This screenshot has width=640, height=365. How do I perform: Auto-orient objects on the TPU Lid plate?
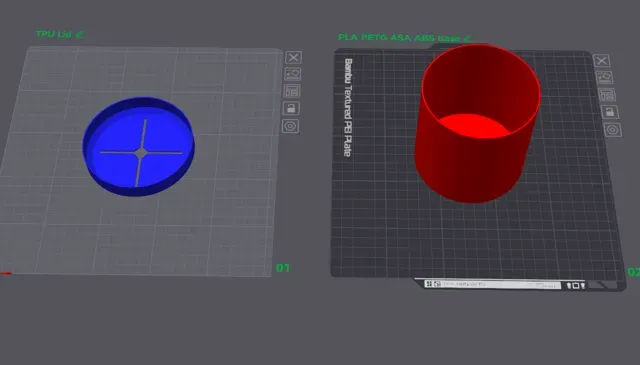click(x=293, y=74)
